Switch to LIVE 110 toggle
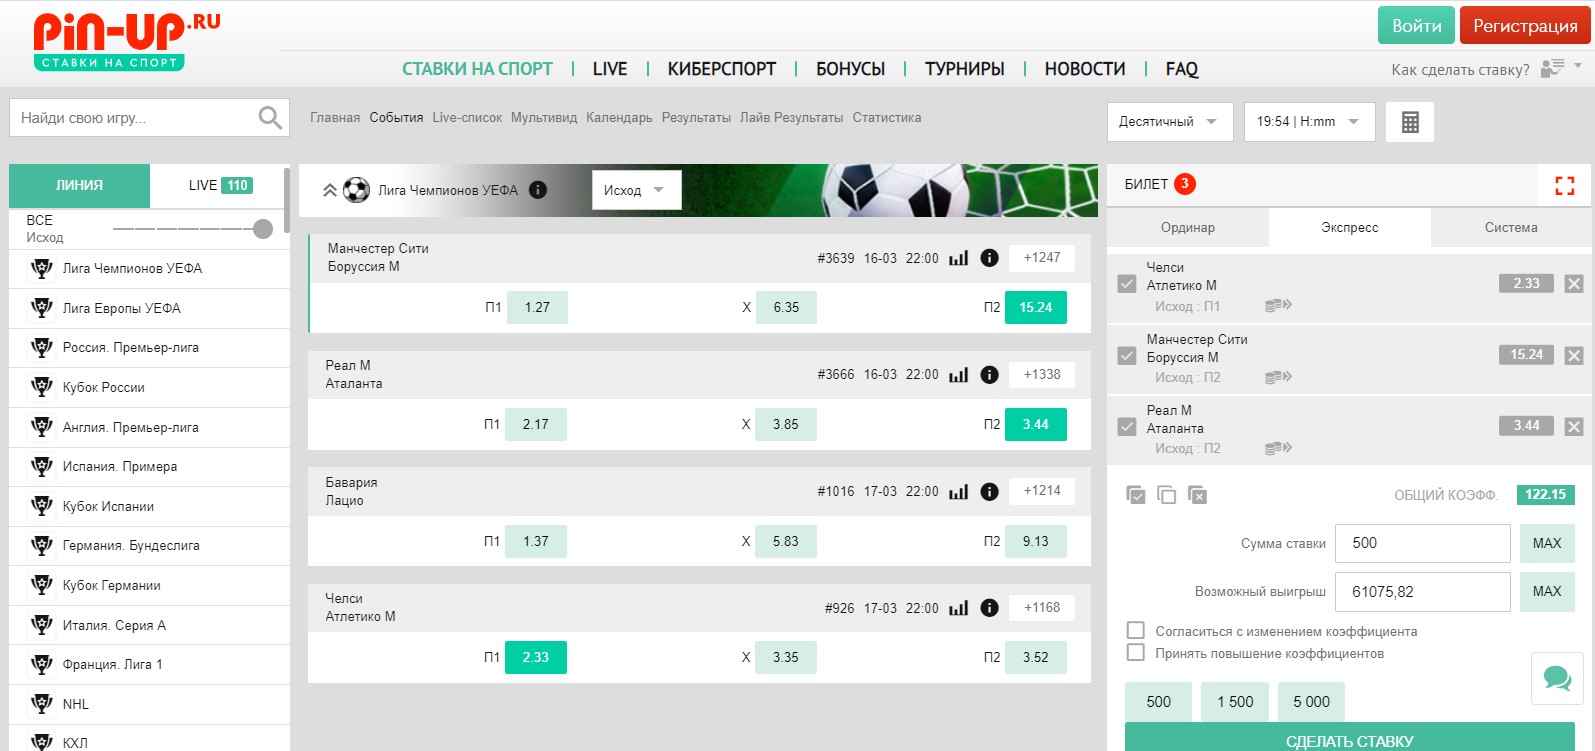The width and height of the screenshot is (1595, 751). [220, 186]
